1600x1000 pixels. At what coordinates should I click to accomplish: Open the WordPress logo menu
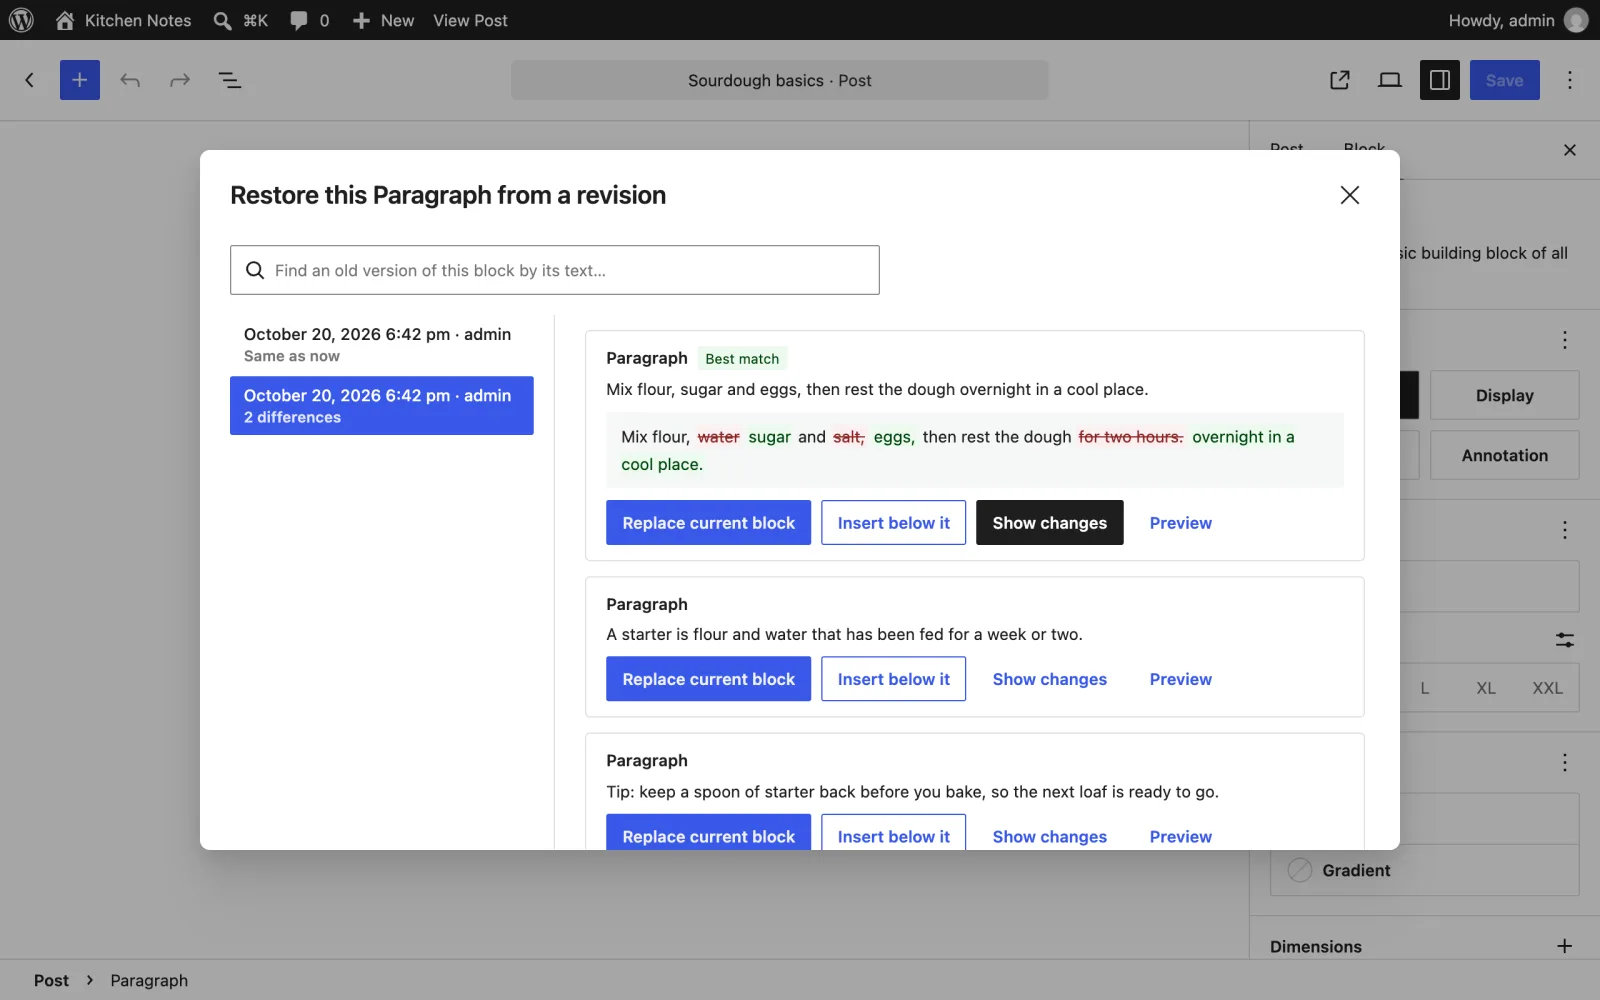[x=21, y=20]
